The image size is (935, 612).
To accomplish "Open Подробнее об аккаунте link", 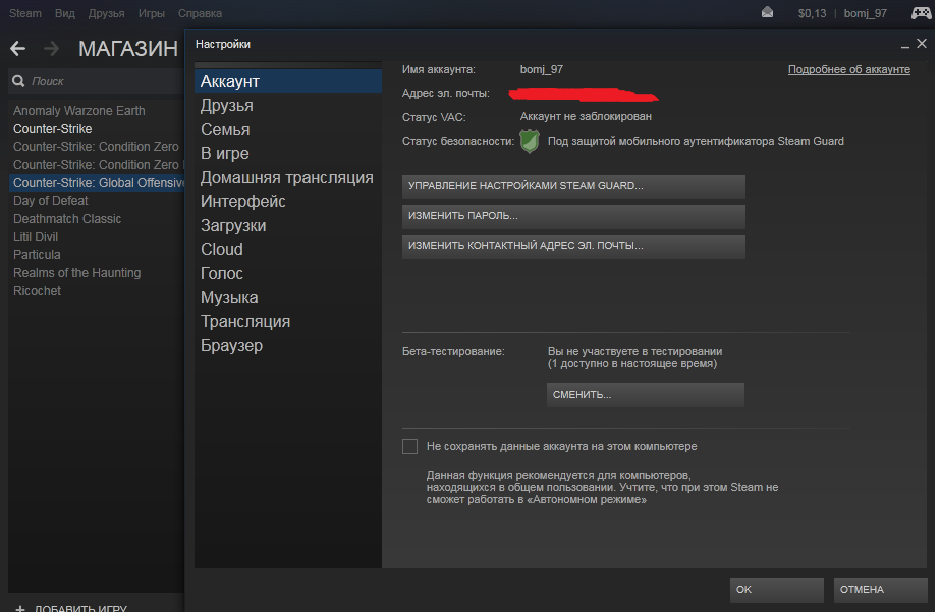I will (x=849, y=69).
